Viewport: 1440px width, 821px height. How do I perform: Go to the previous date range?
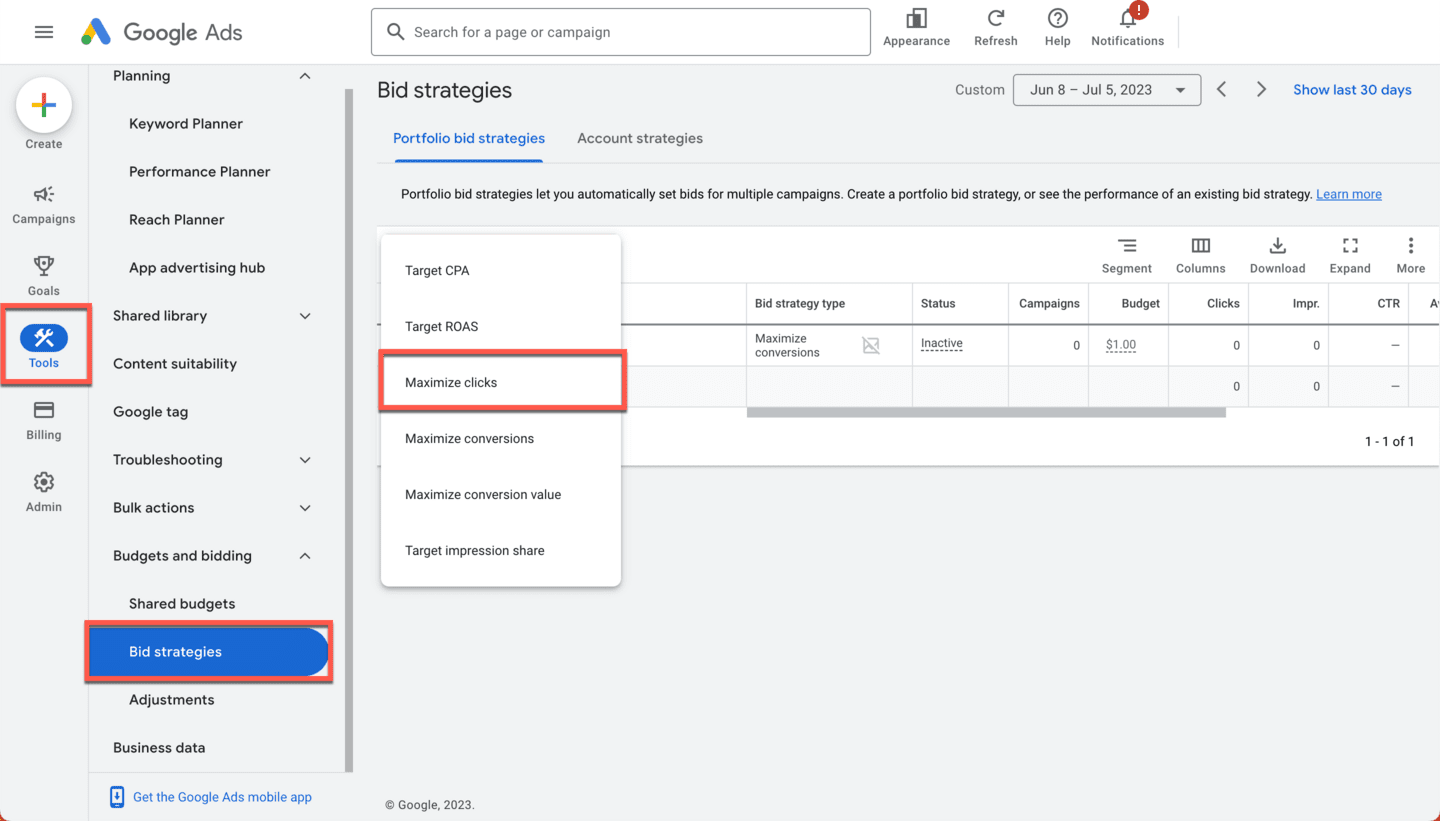coord(1221,89)
